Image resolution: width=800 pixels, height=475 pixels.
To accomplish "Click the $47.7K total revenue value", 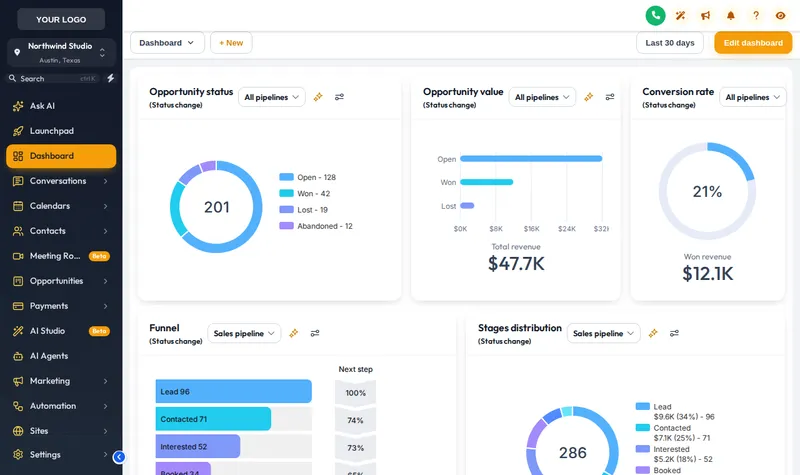I will pos(516,264).
